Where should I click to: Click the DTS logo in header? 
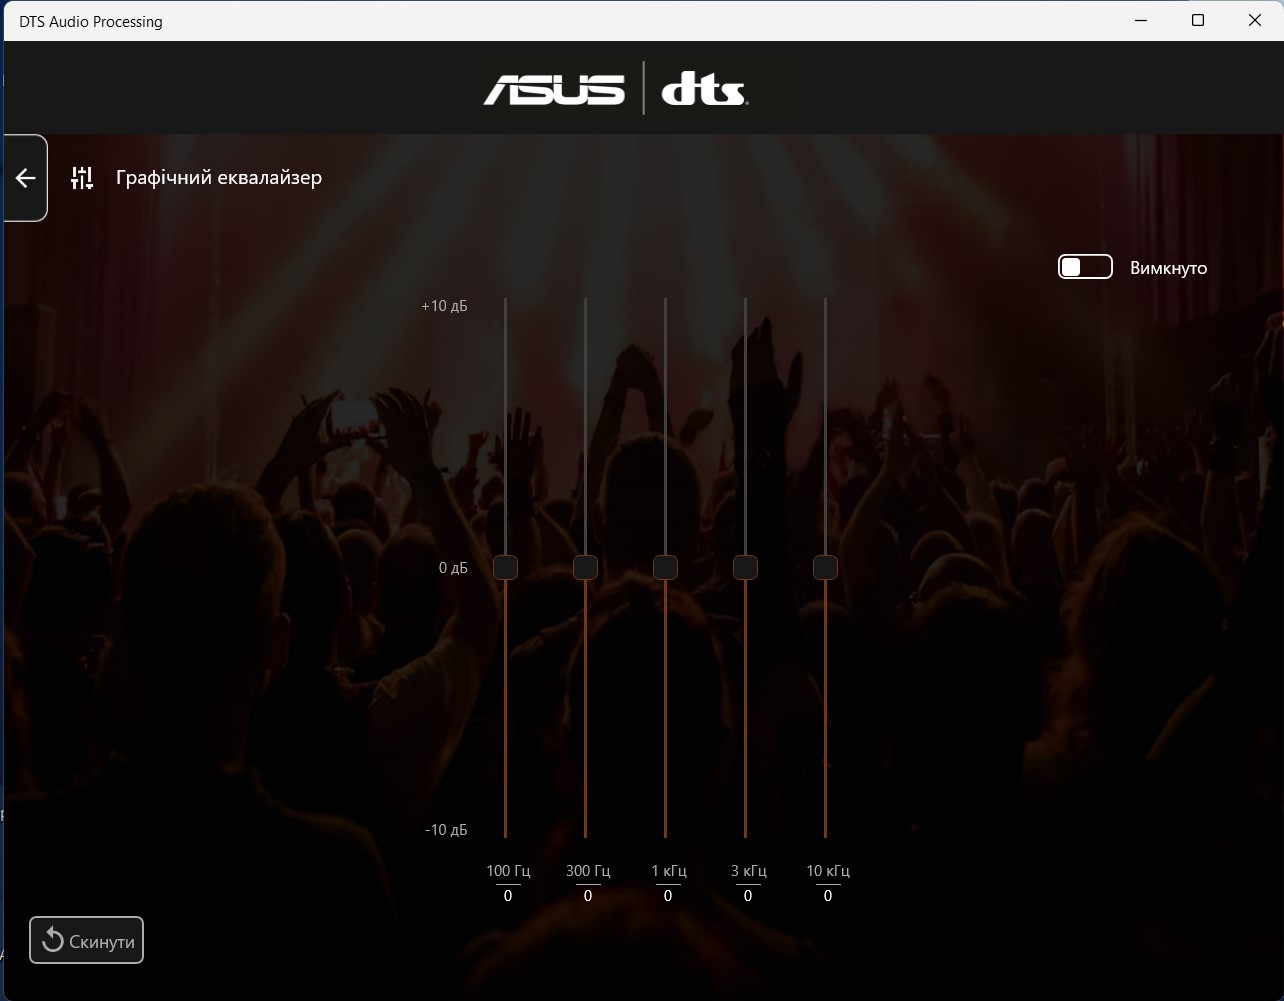pyautogui.click(x=705, y=88)
